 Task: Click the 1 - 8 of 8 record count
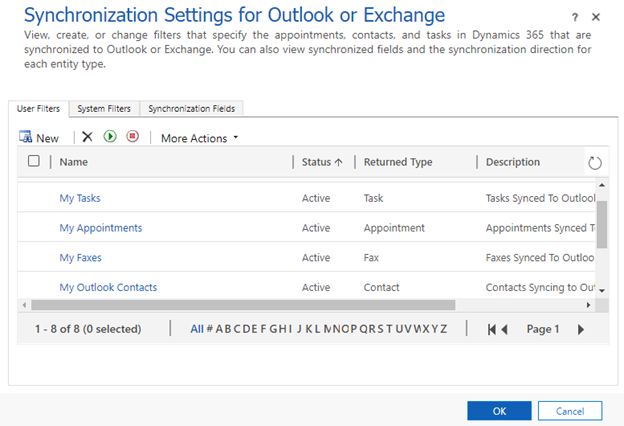click(88, 329)
